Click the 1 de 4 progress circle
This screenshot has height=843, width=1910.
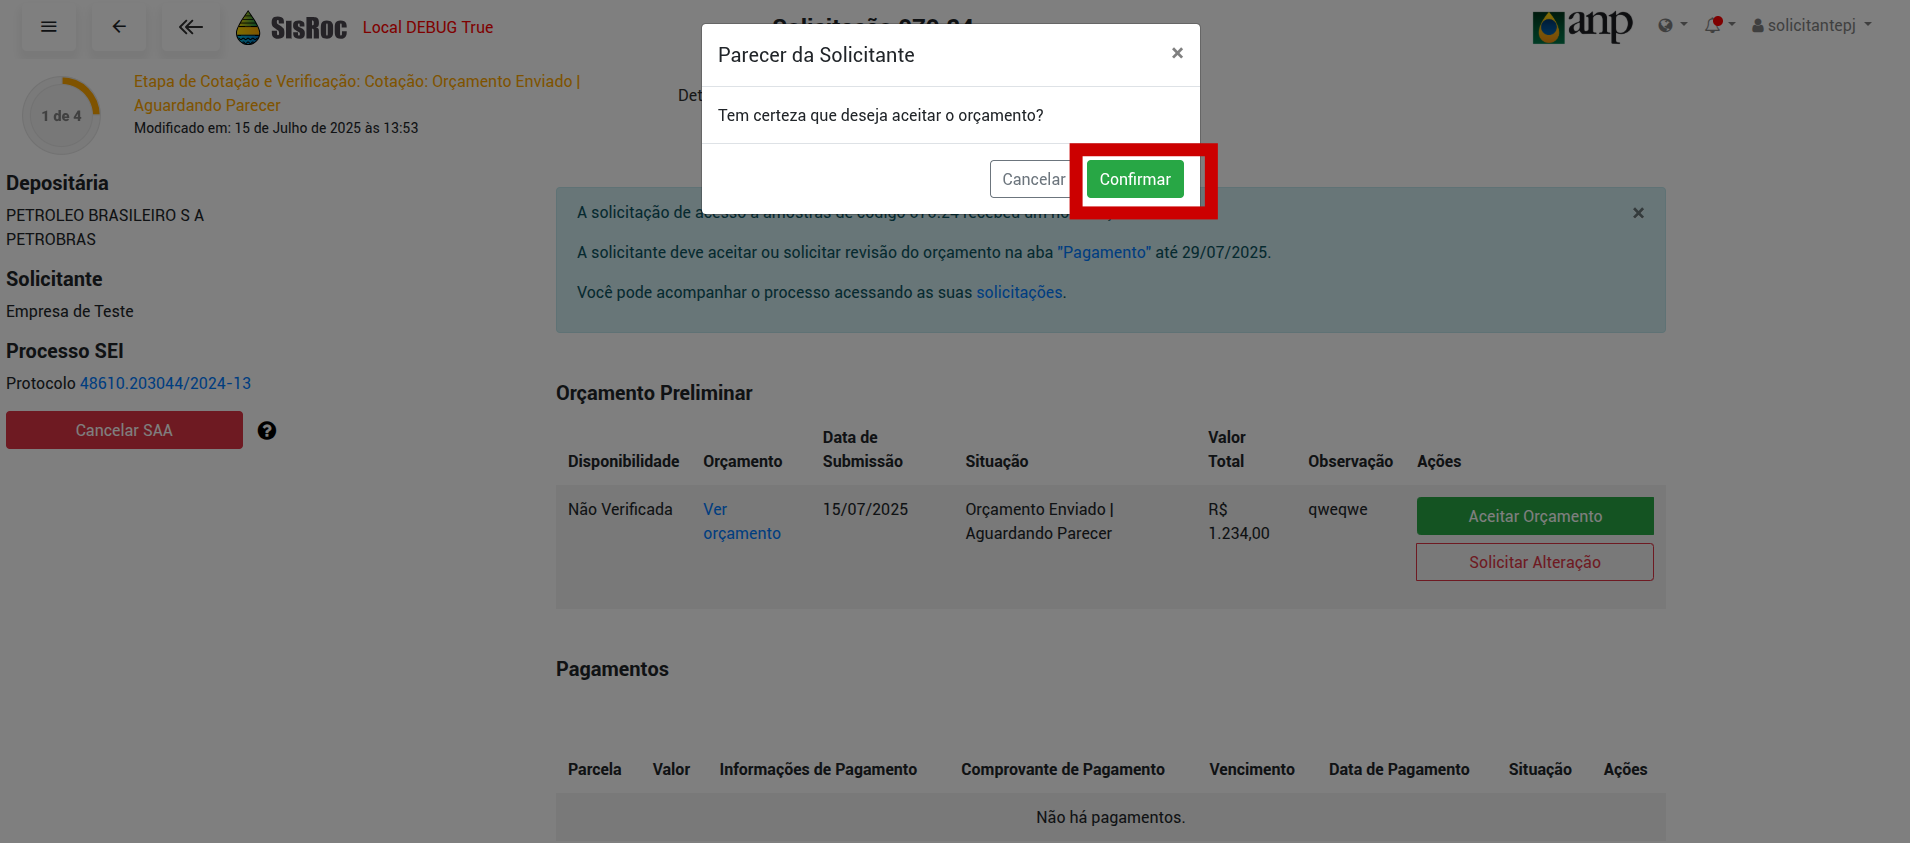(x=62, y=116)
